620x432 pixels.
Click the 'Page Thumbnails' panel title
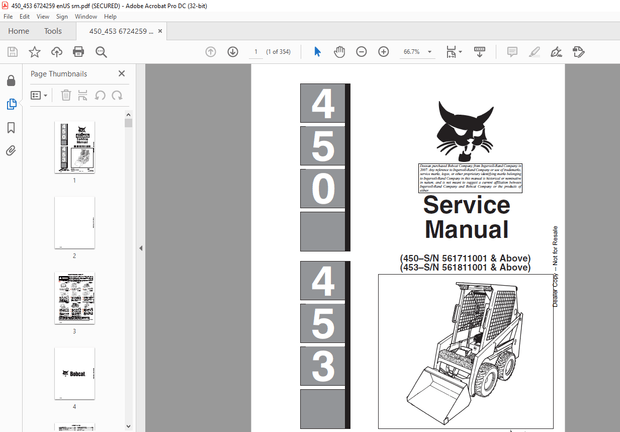point(59,74)
